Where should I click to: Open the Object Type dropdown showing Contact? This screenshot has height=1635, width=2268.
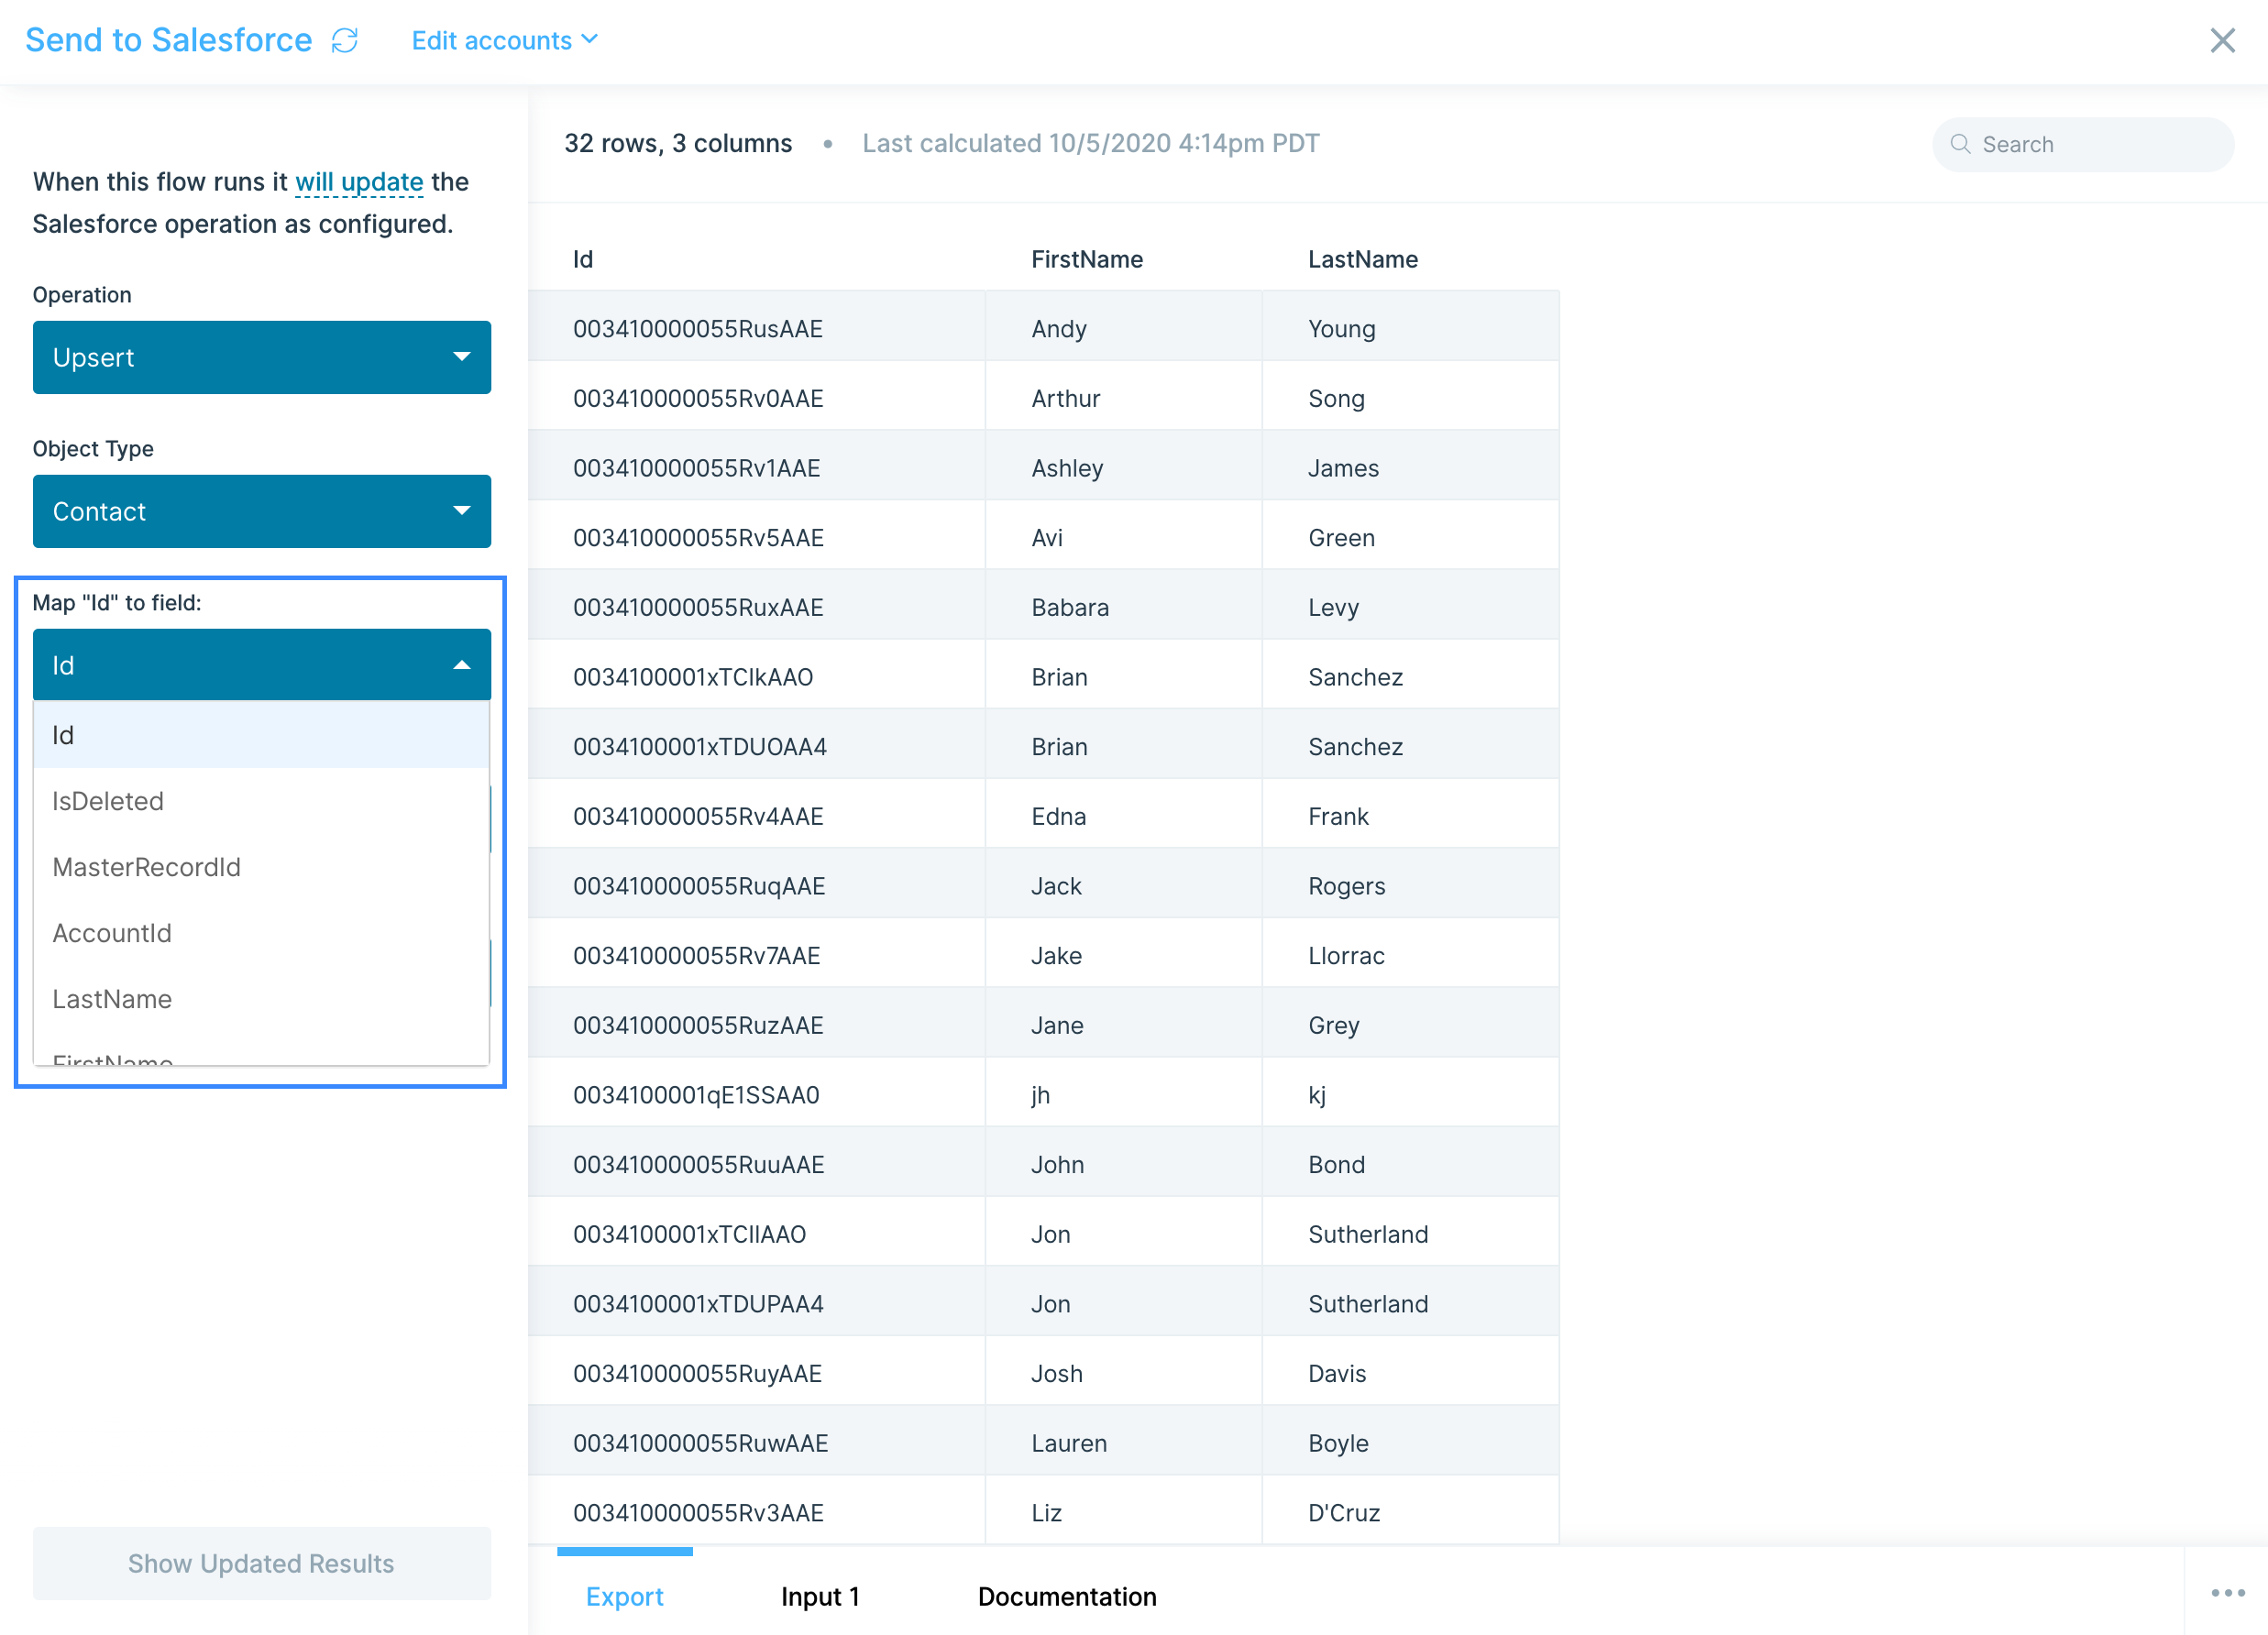(x=261, y=511)
